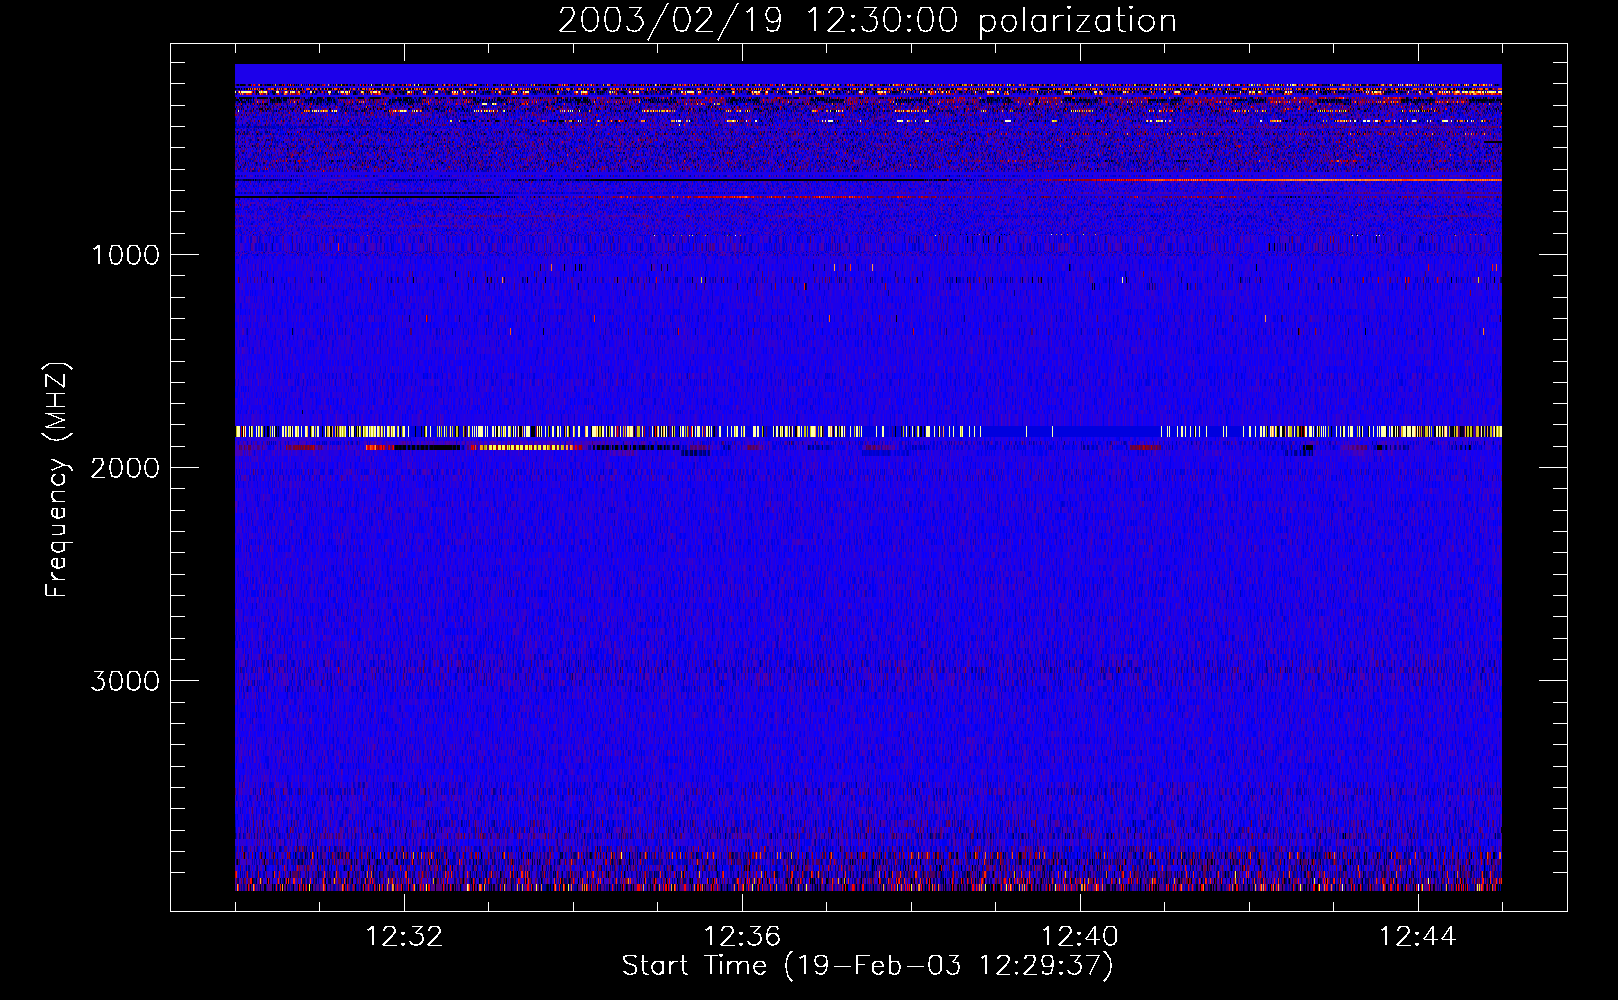Click the 'Start Time (19-Feb-03 12:29:37)' axis label
This screenshot has width=1618, height=1000.
[x=867, y=966]
